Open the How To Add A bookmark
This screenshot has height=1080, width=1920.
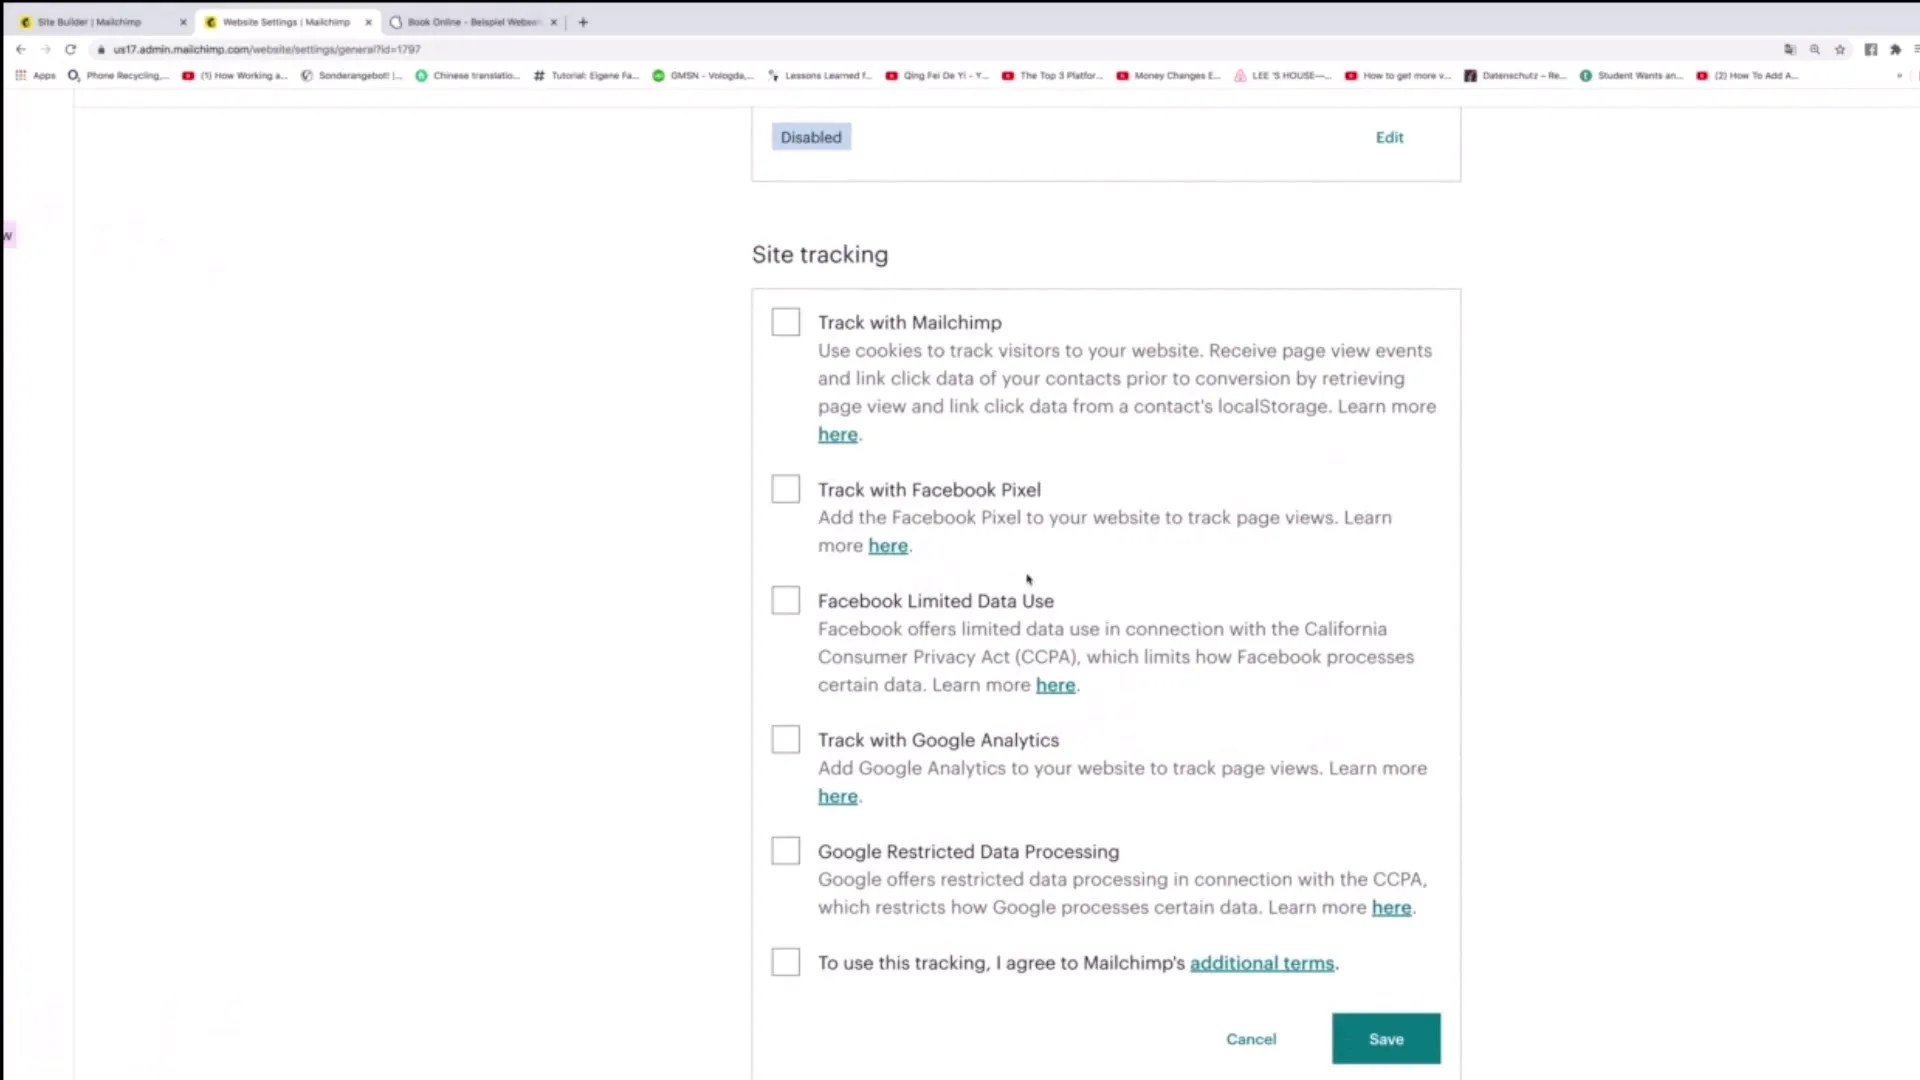coord(1747,75)
